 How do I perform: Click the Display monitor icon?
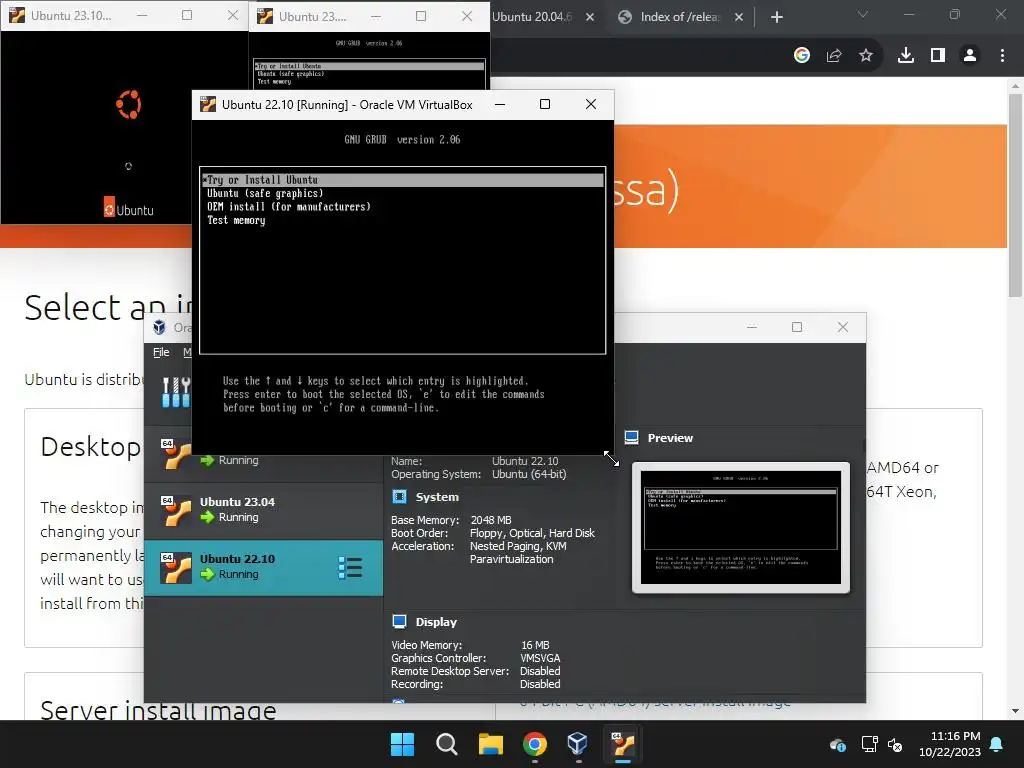point(399,621)
